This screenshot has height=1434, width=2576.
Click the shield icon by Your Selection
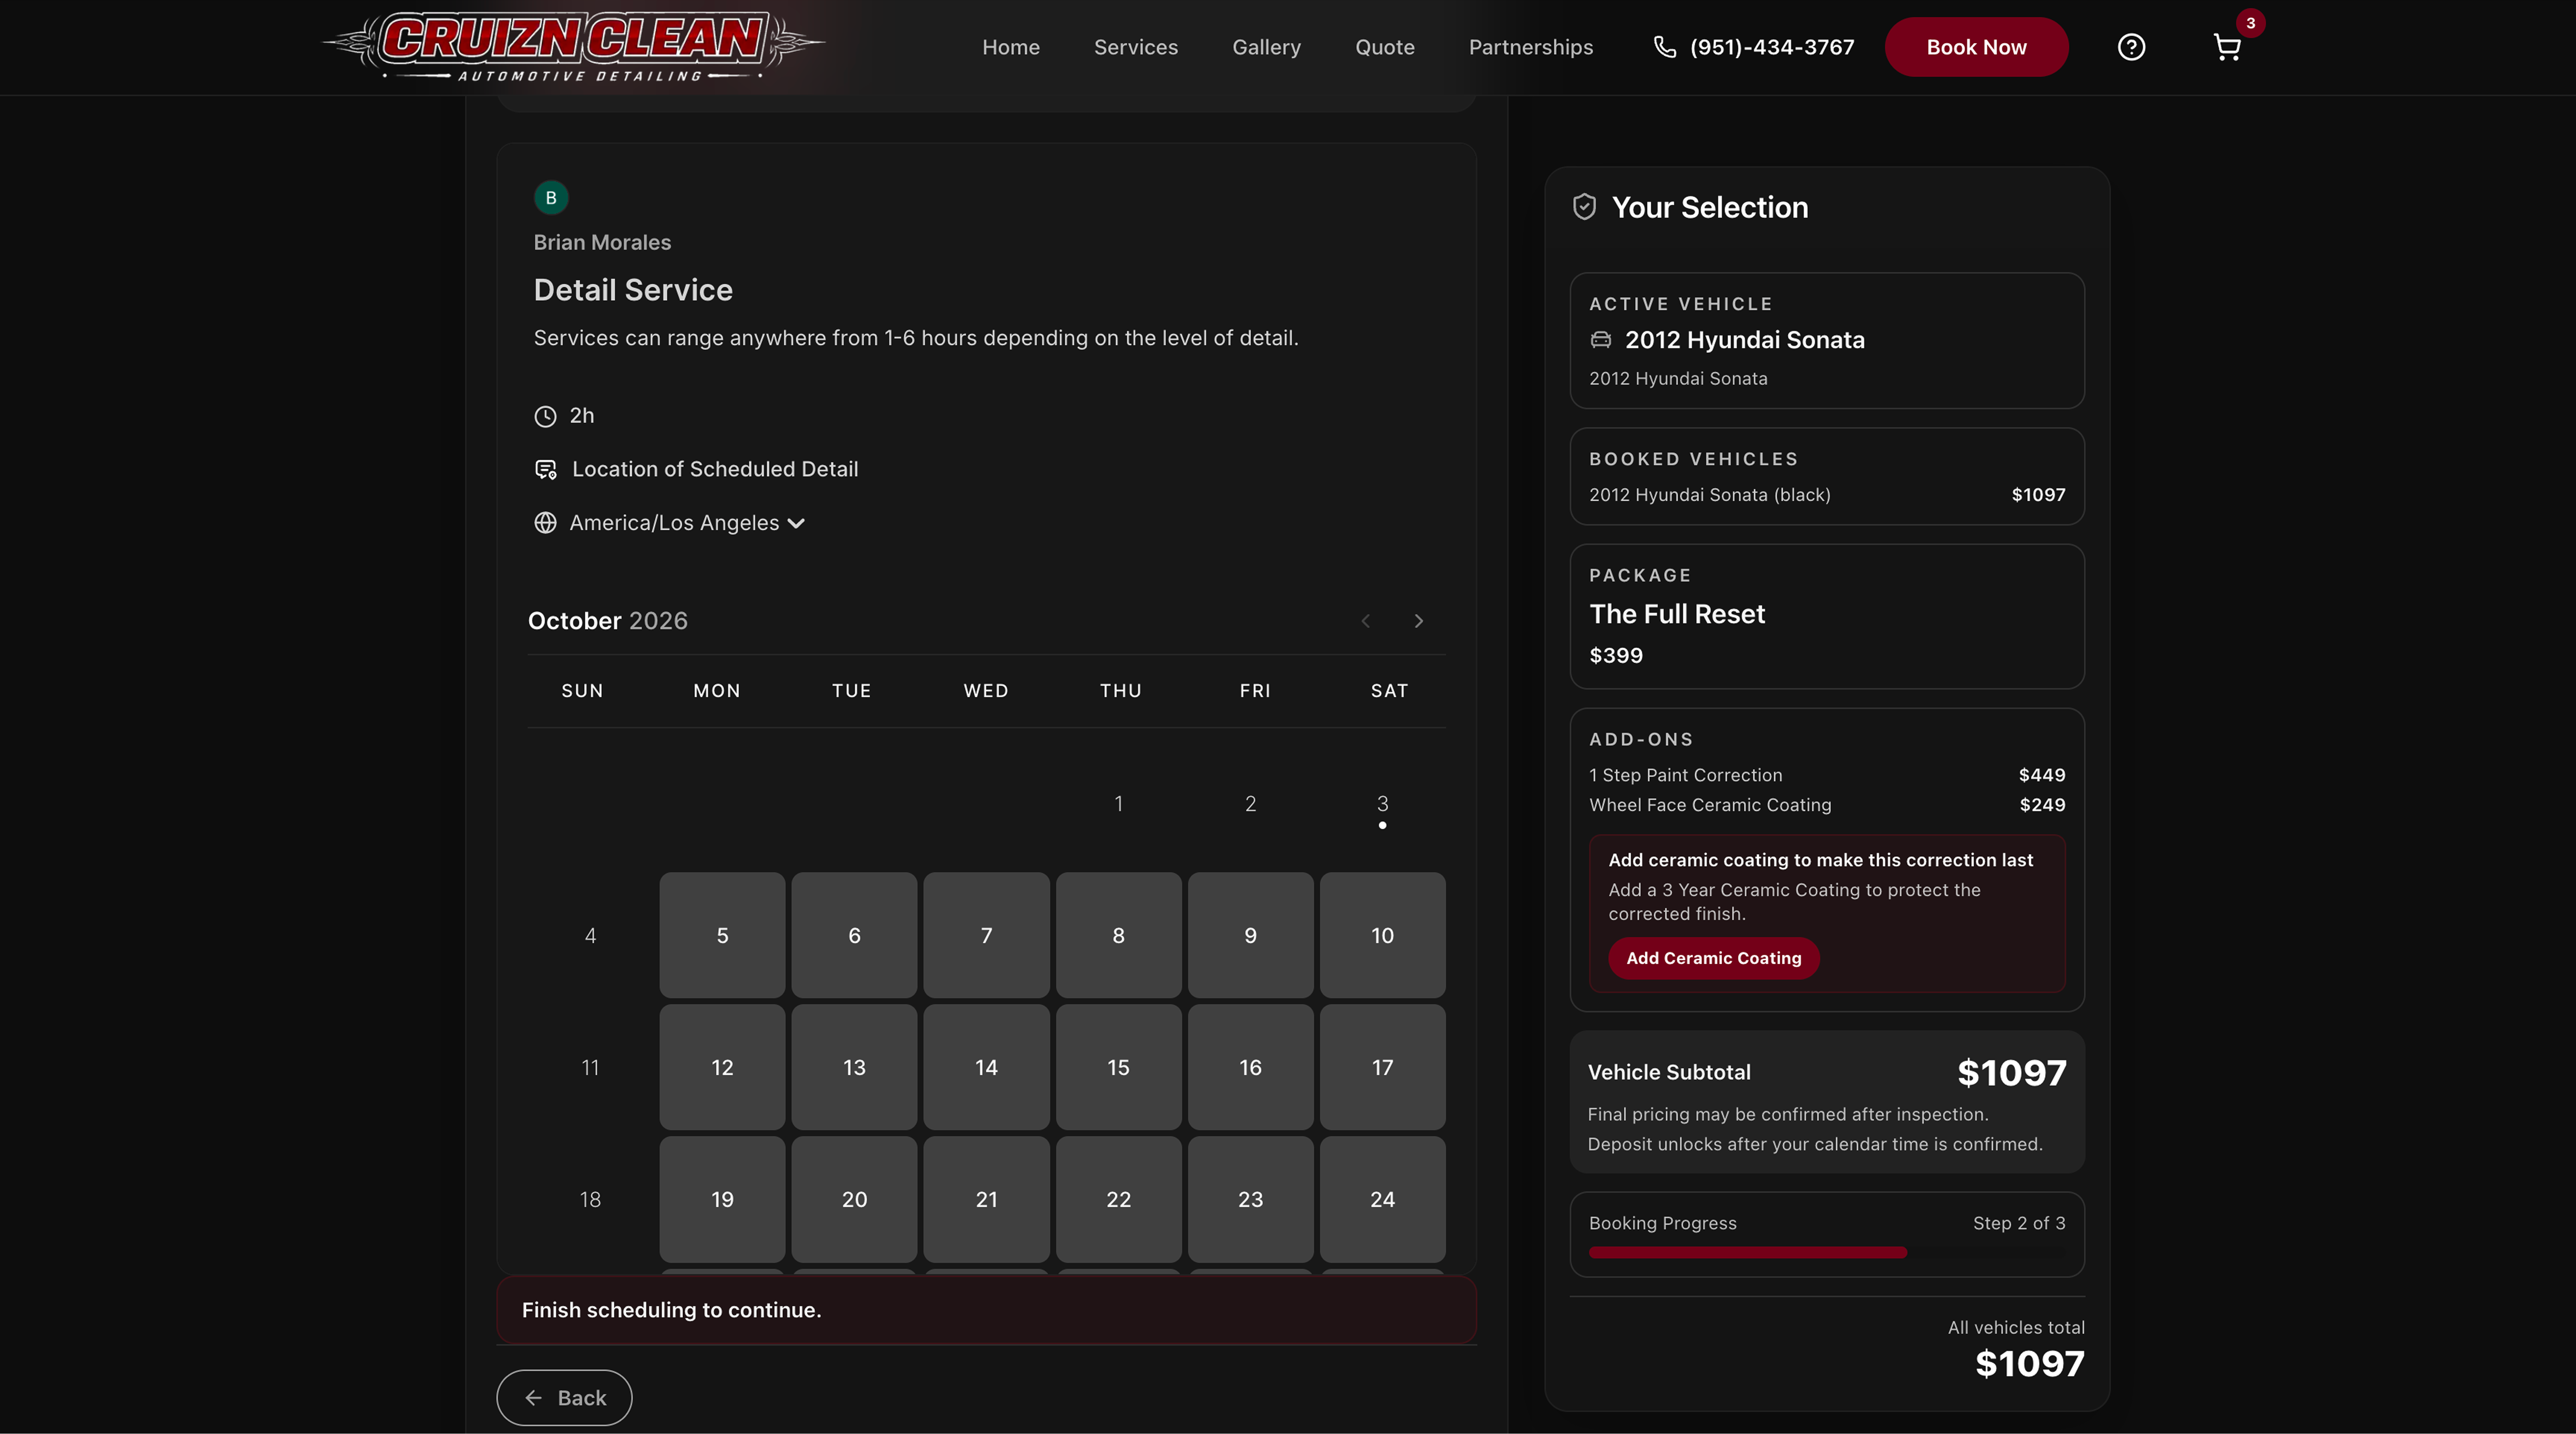[1584, 207]
